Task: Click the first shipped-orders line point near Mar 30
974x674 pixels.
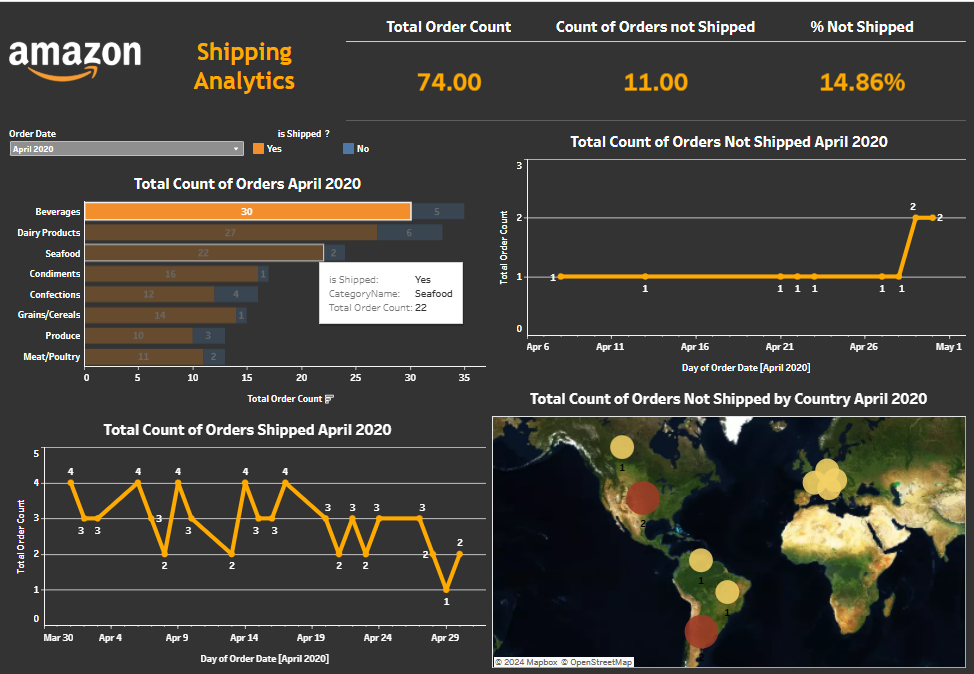Action: pyautogui.click(x=71, y=483)
